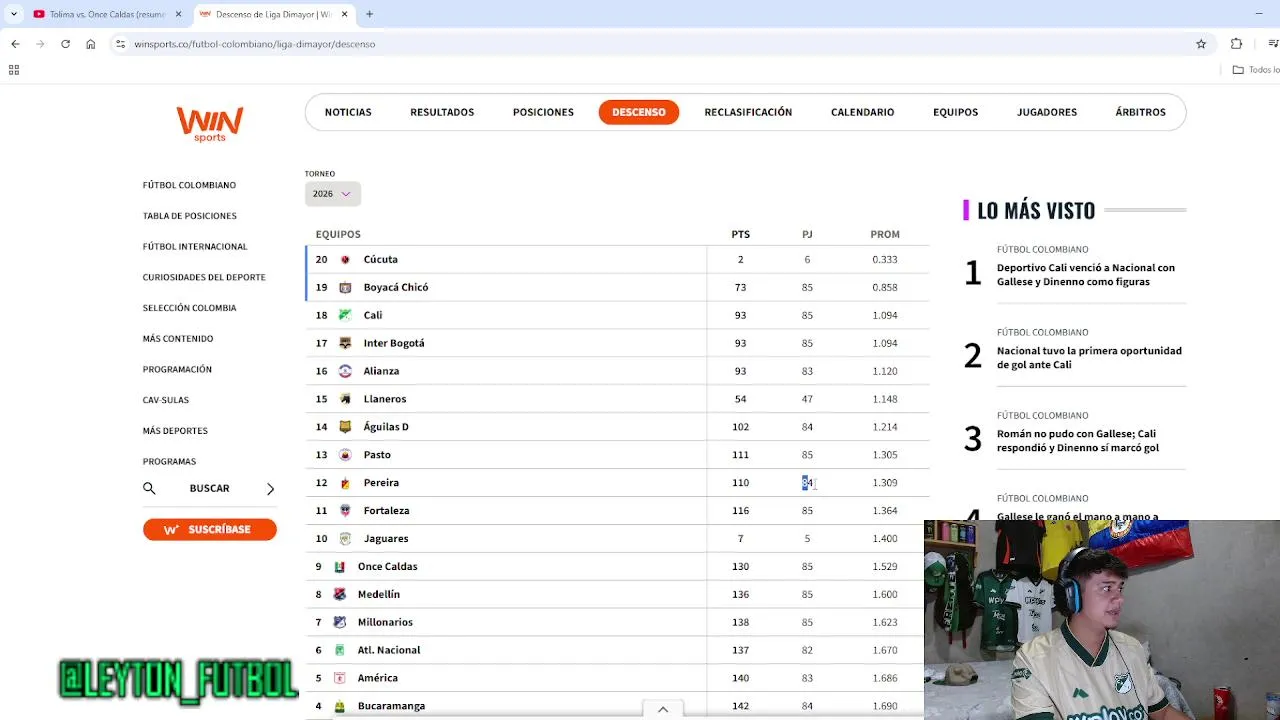Expand the BUSCAR arrow in sidebar
1280x720 pixels.
click(270, 489)
